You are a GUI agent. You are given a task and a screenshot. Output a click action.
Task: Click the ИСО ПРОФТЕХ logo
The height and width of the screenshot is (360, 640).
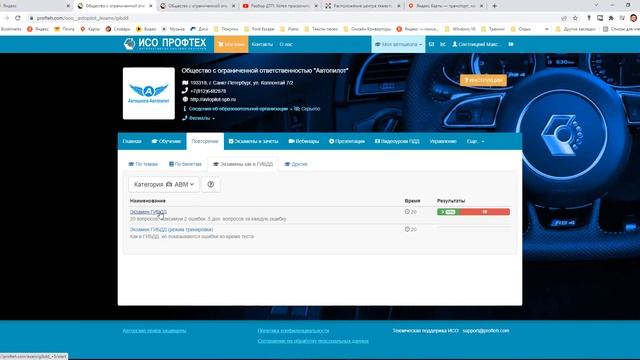coord(165,44)
